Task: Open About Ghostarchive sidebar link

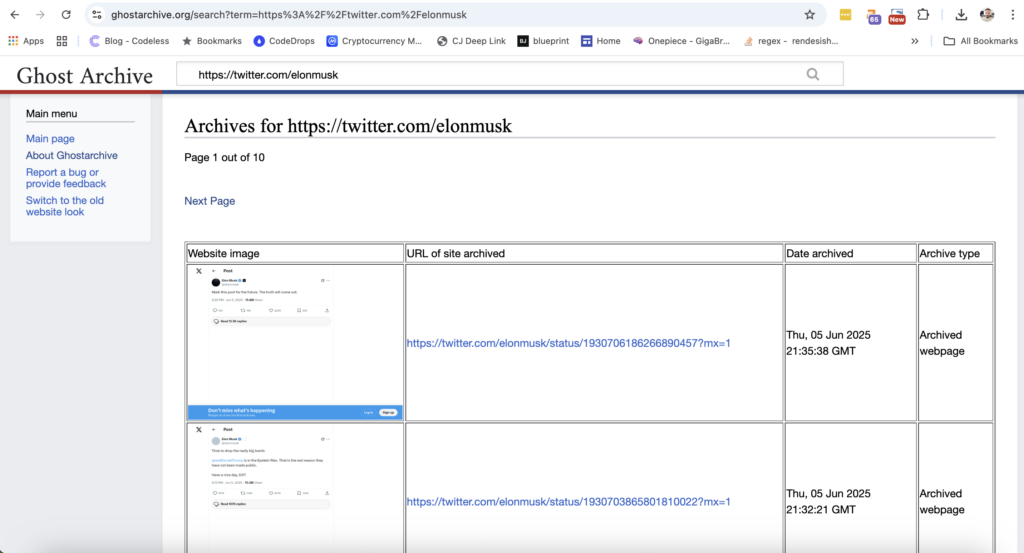Action: [72, 155]
